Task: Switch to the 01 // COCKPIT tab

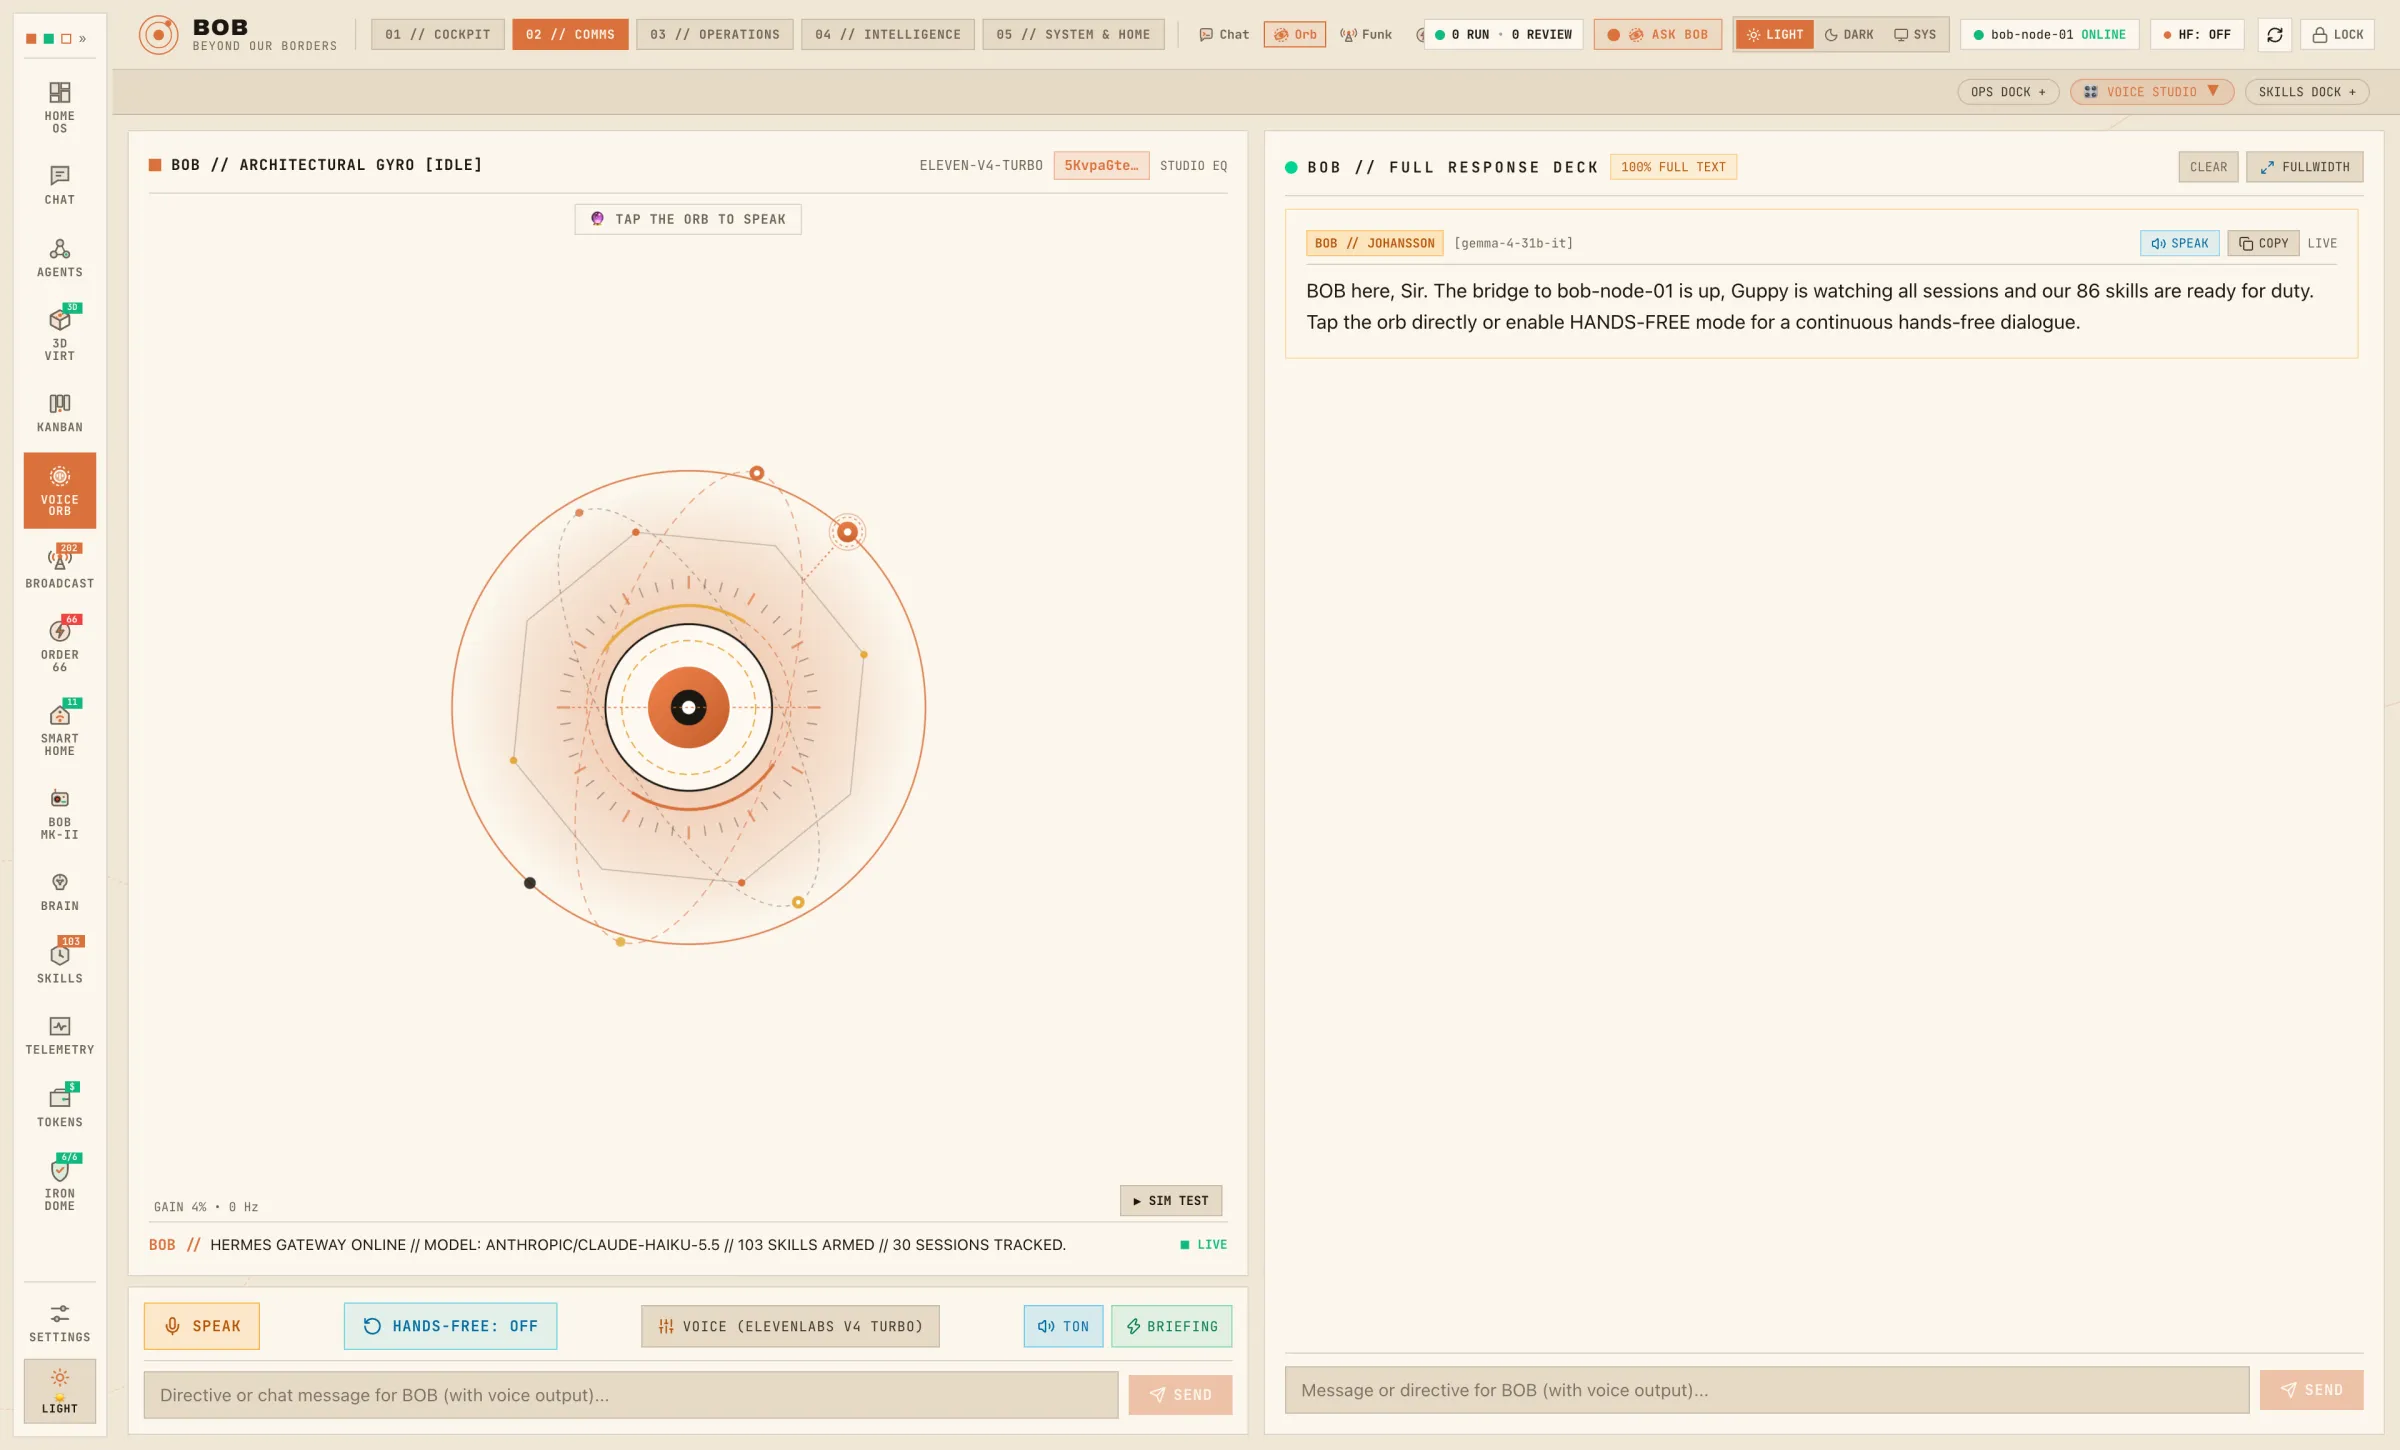Action: [438, 35]
